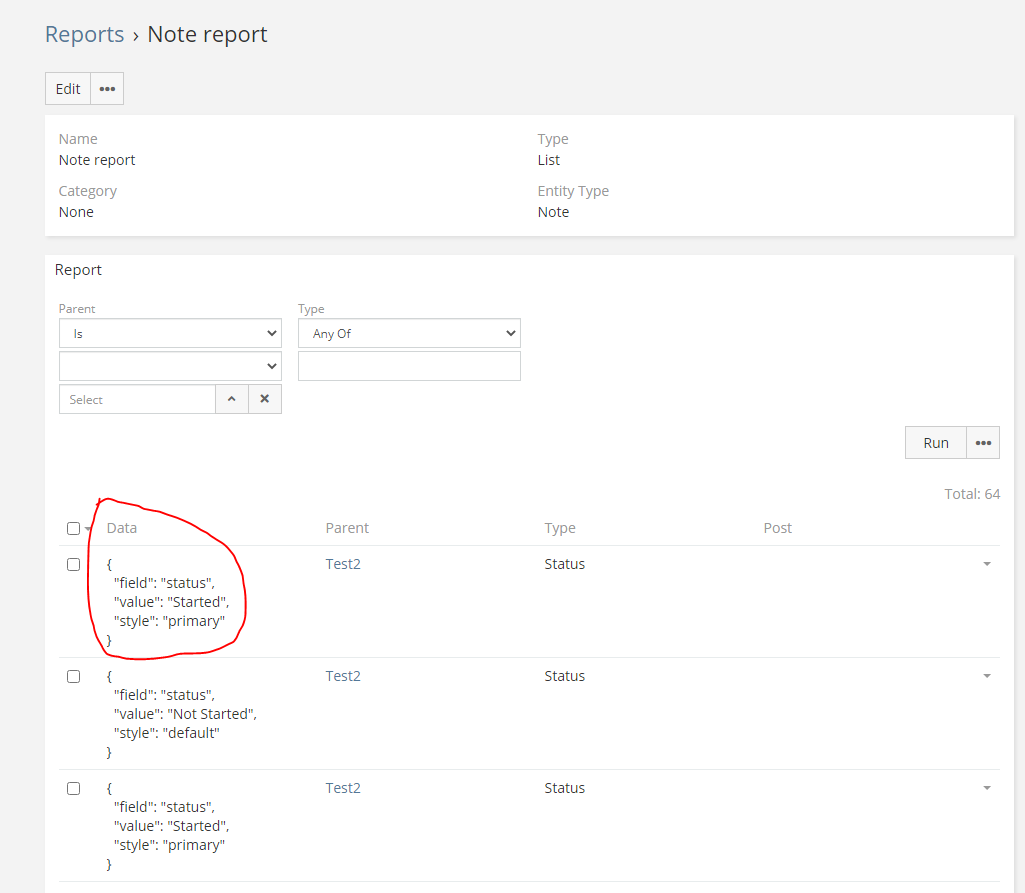
Task: Toggle the select-all checkbox in table header
Action: 73,528
